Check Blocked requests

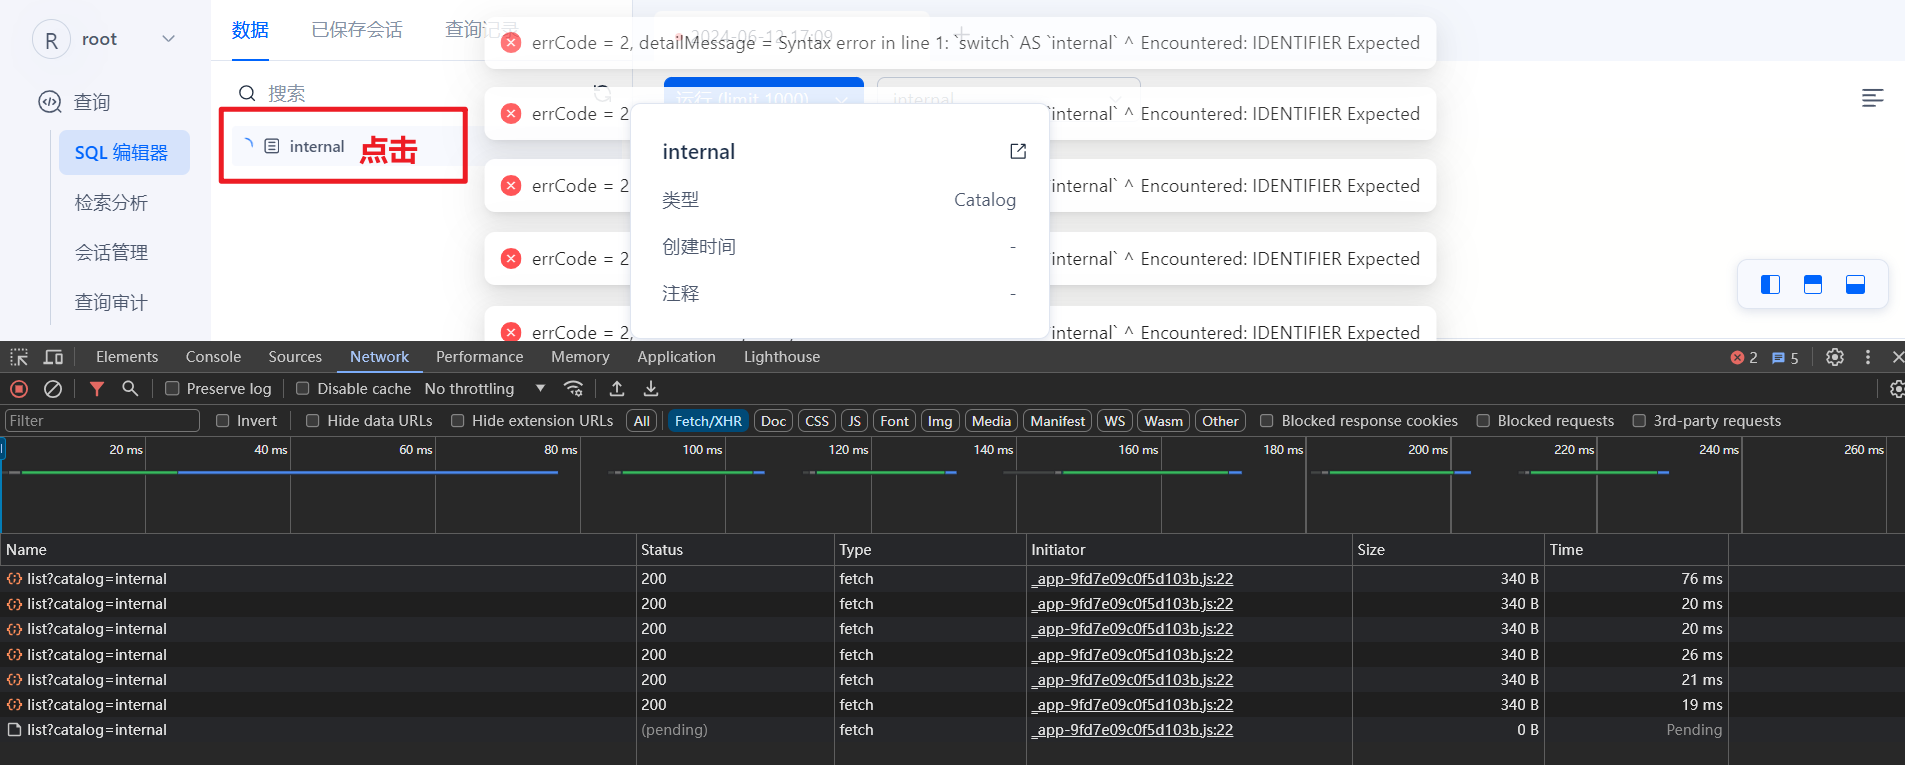1483,421
